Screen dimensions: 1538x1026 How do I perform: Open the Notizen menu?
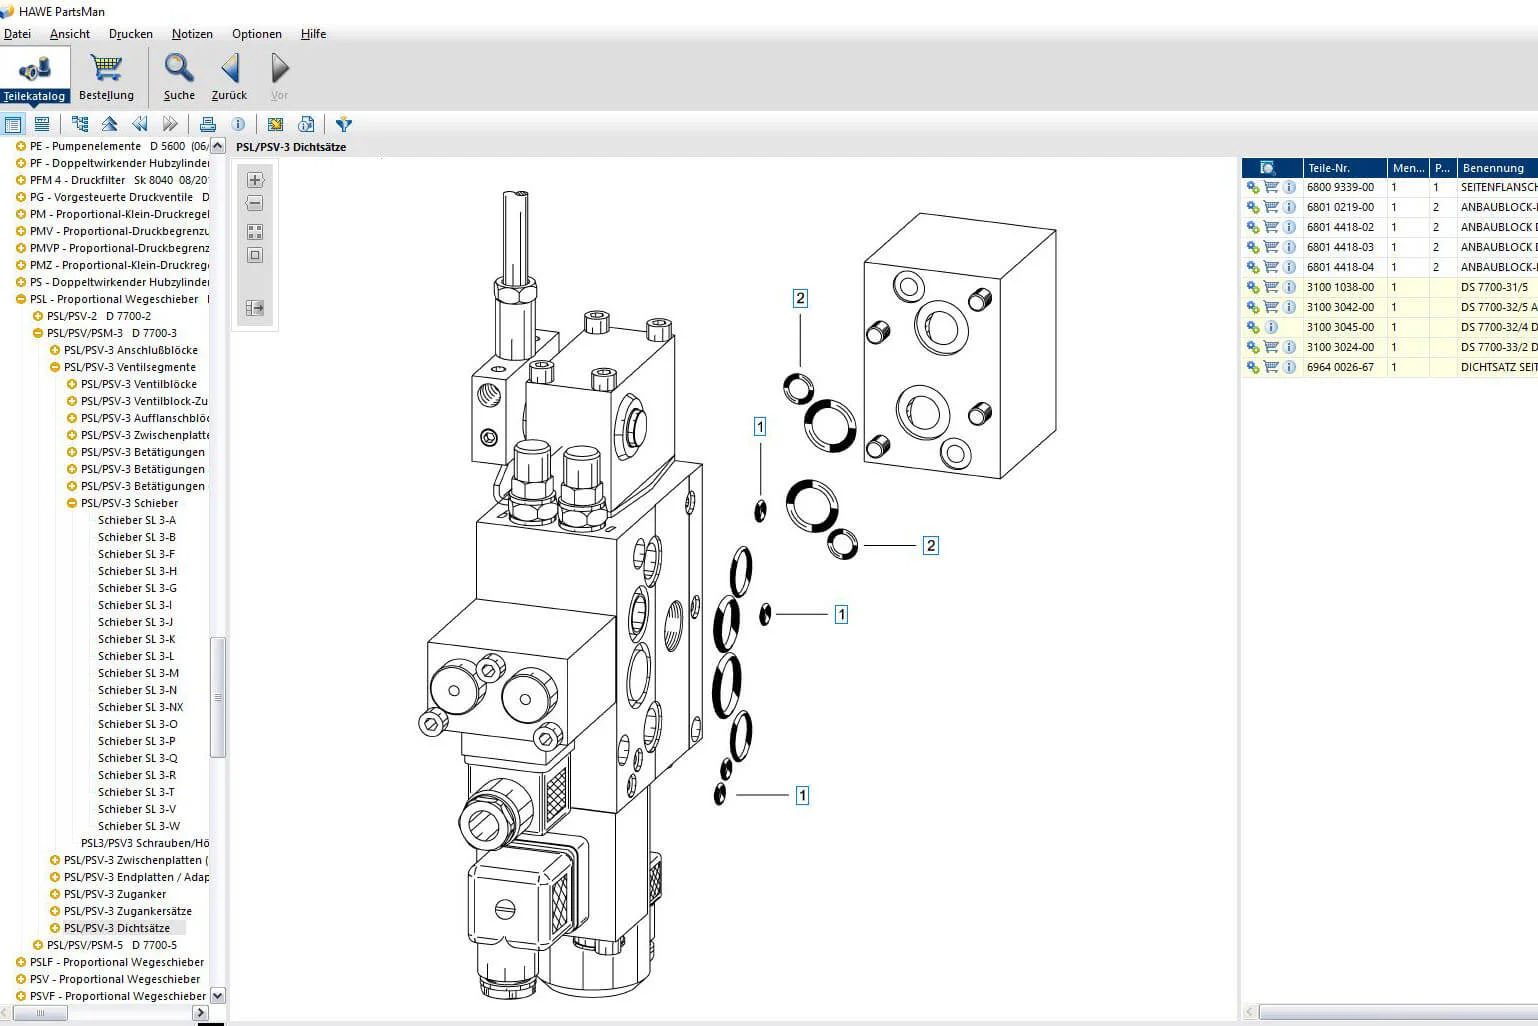pyautogui.click(x=192, y=34)
